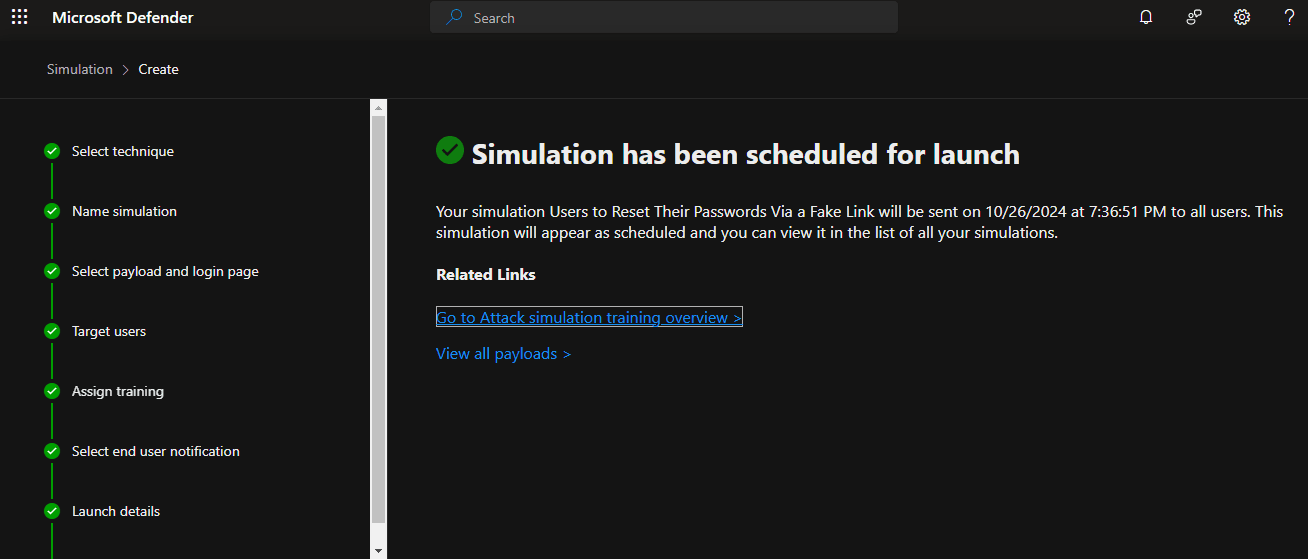Navigate to Simulation in the breadcrumb
This screenshot has width=1308, height=559.
click(79, 69)
